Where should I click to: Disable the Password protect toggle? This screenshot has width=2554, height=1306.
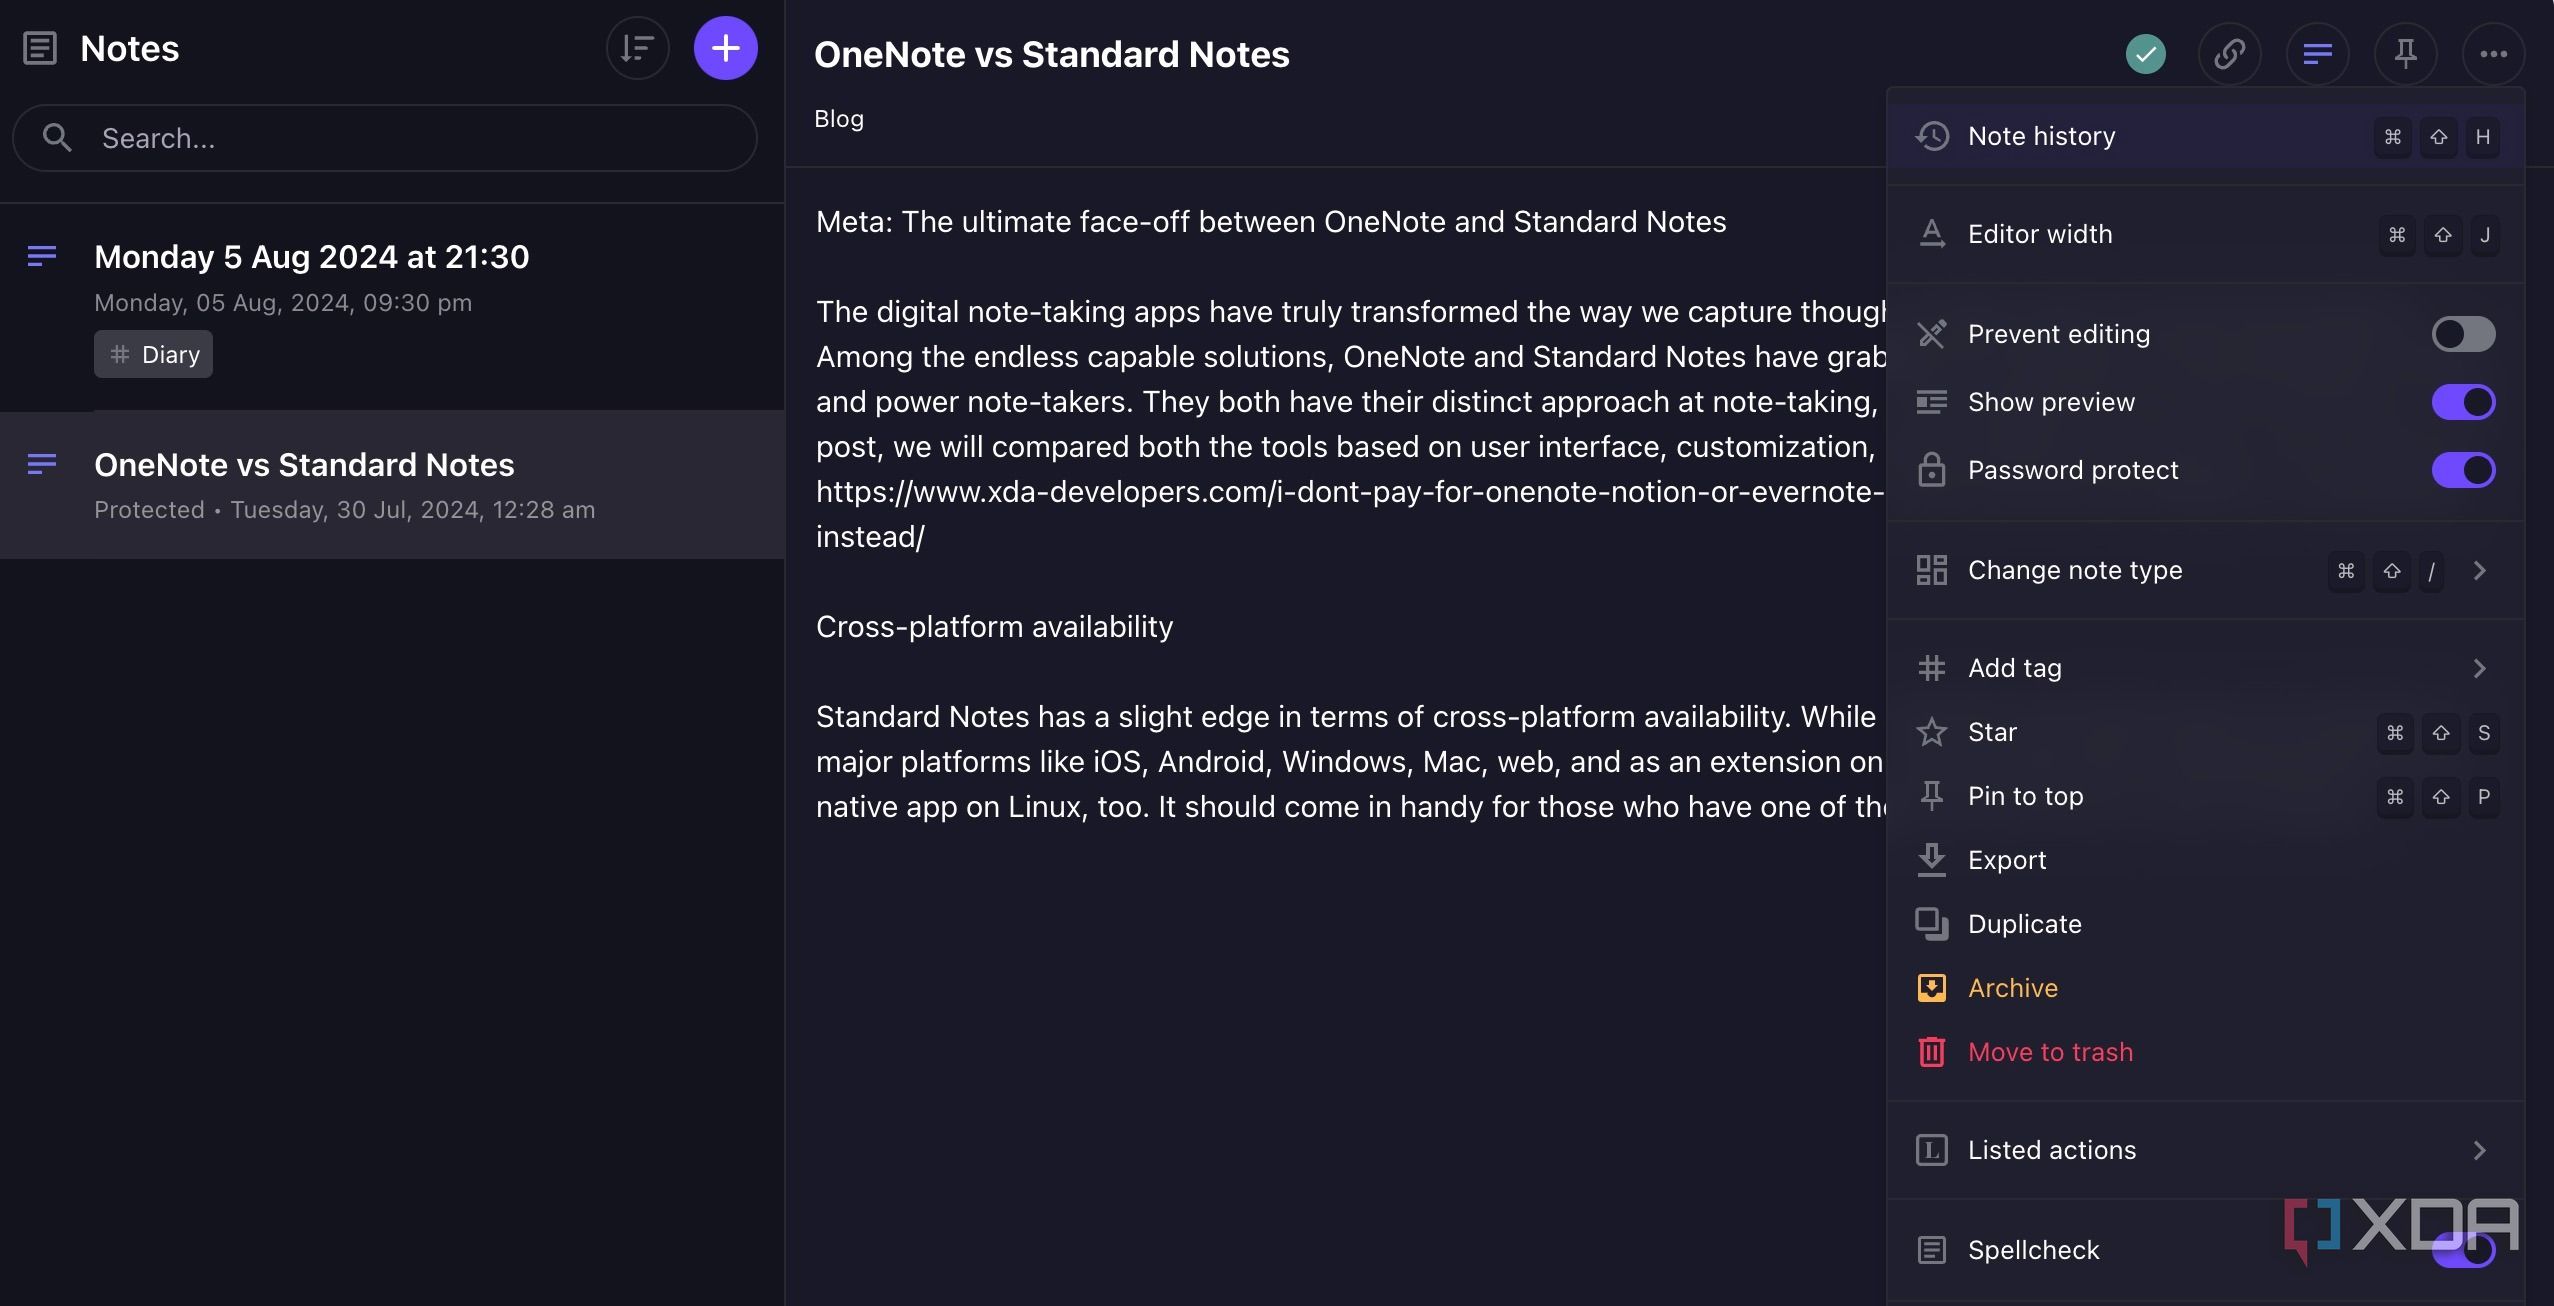(2463, 470)
